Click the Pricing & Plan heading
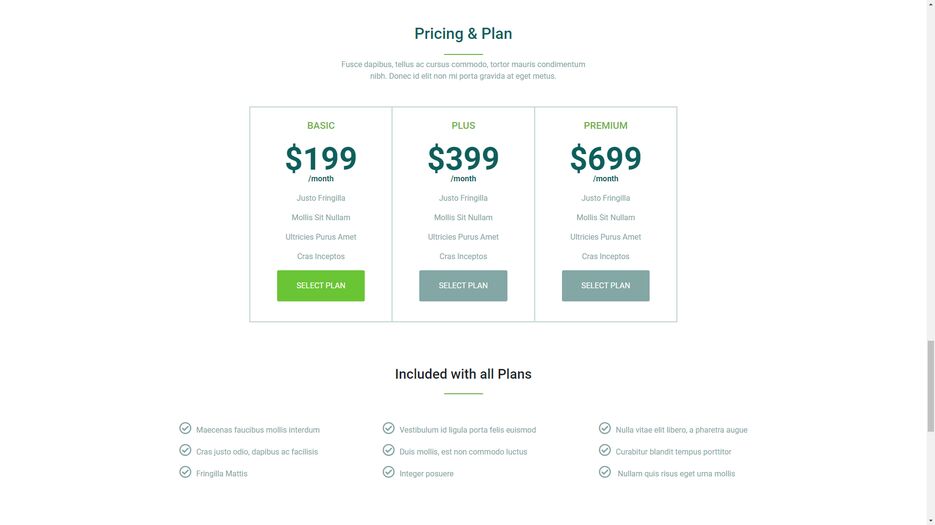Viewport: 935px width, 525px height. [463, 33]
